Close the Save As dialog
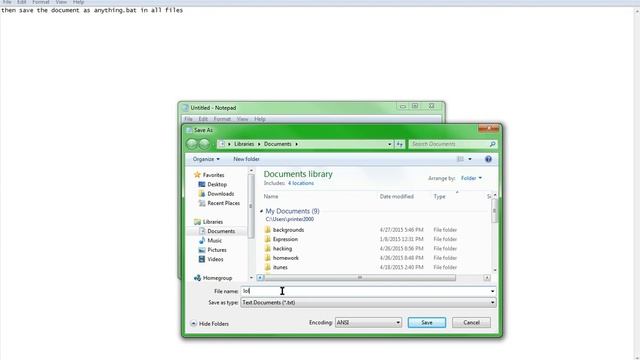This screenshot has width=640, height=360. click(x=489, y=128)
